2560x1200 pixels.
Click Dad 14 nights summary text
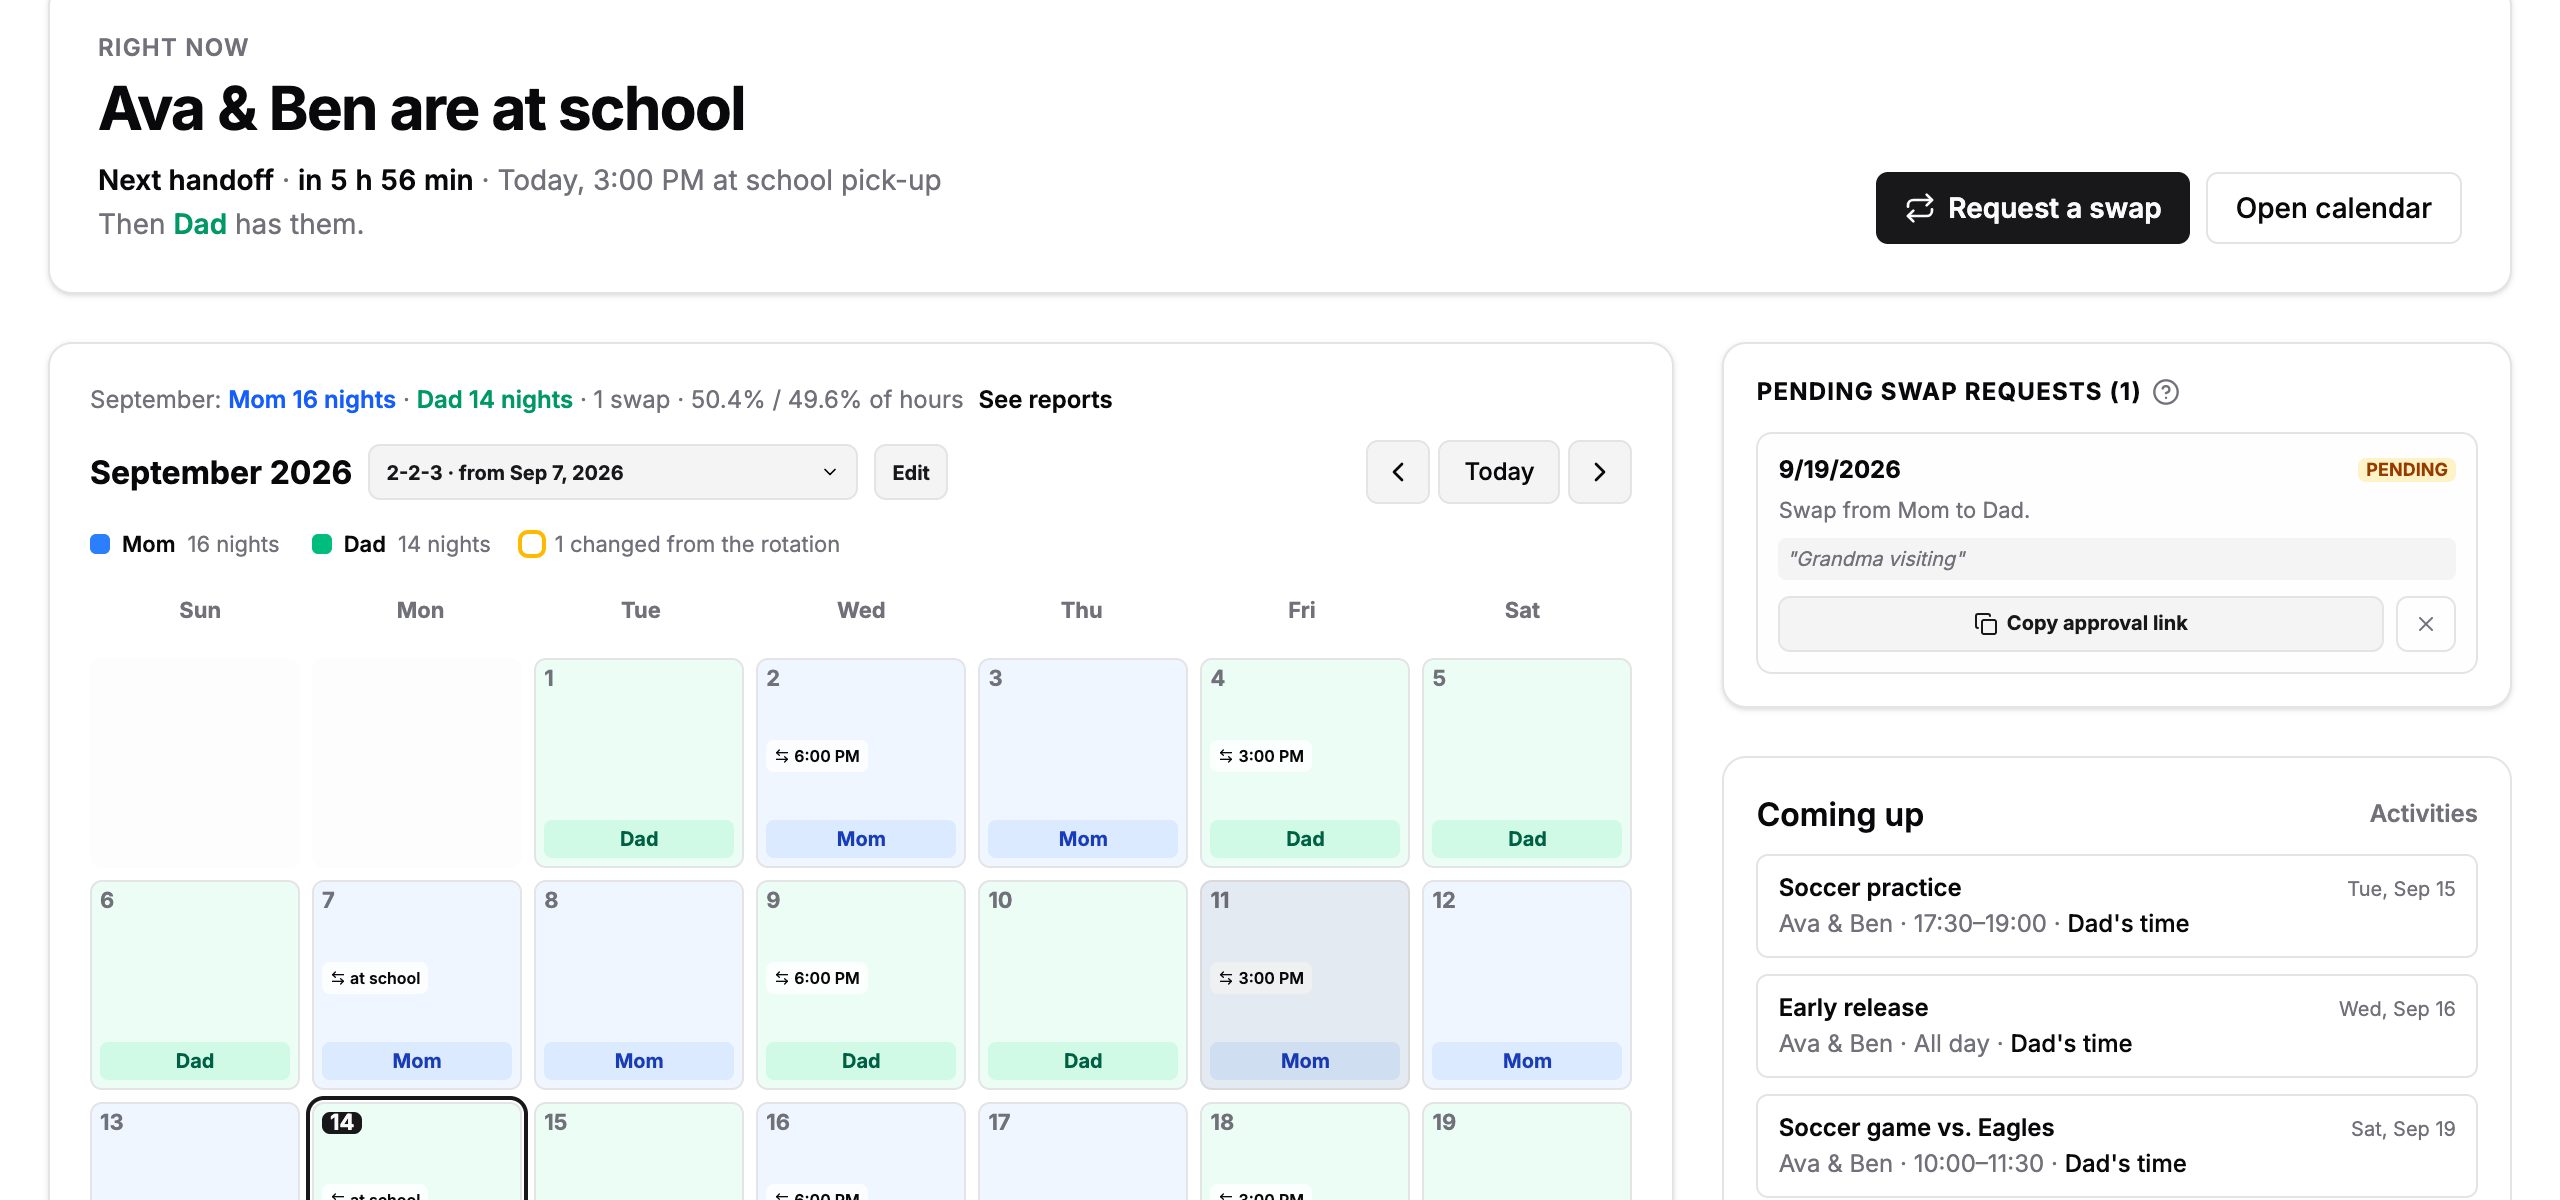494,400
